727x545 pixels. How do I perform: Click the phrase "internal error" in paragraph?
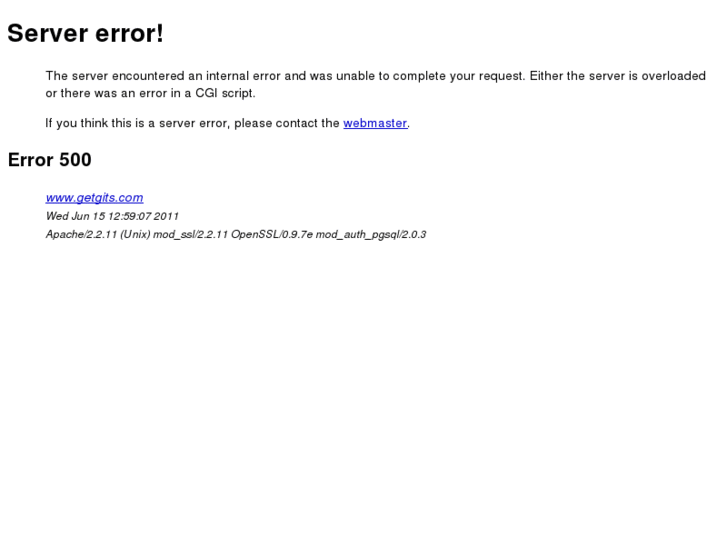click(x=243, y=76)
